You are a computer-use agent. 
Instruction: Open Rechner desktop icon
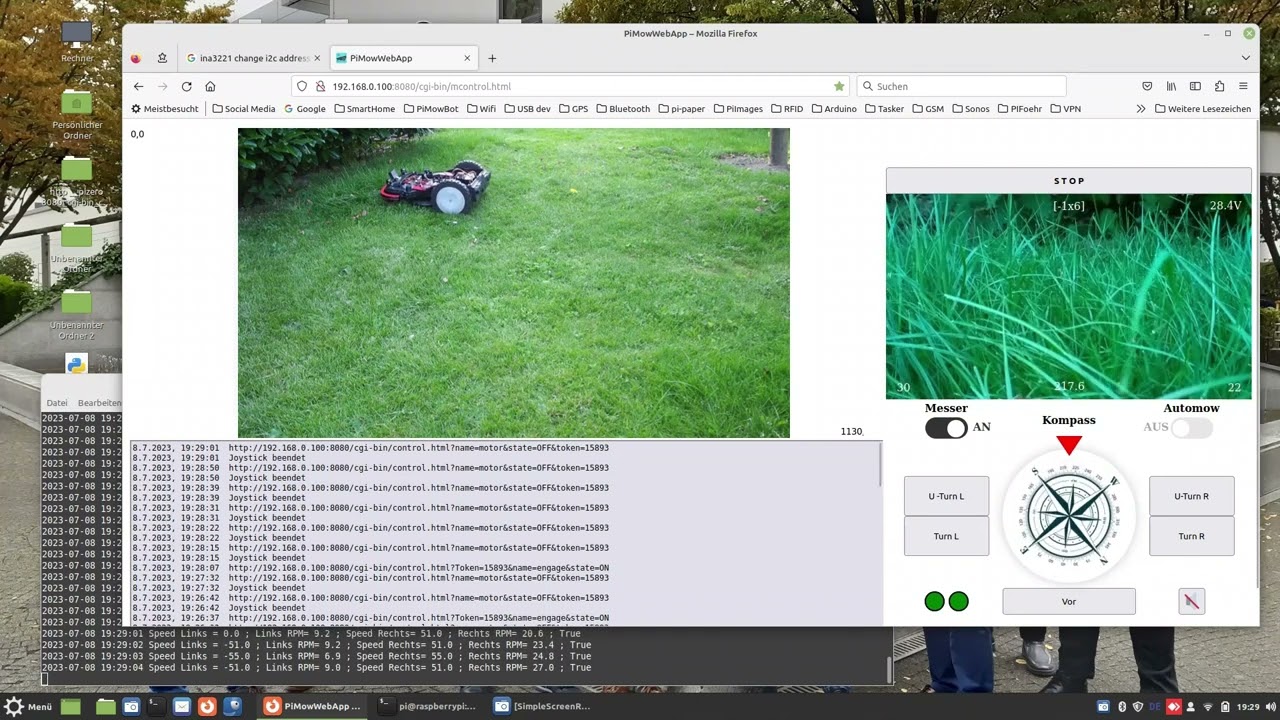coord(77,41)
